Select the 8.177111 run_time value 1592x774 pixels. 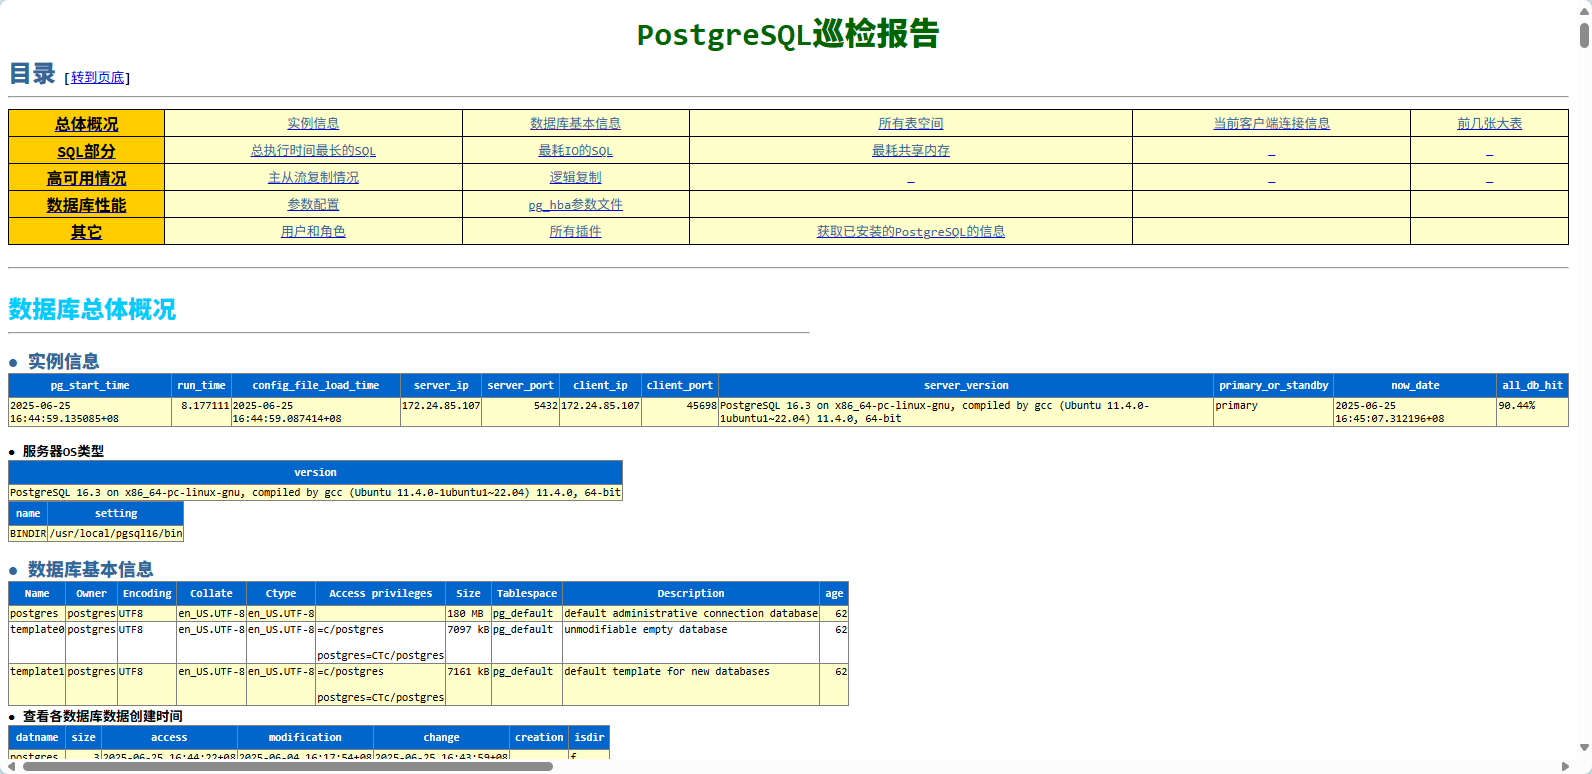[x=201, y=412]
